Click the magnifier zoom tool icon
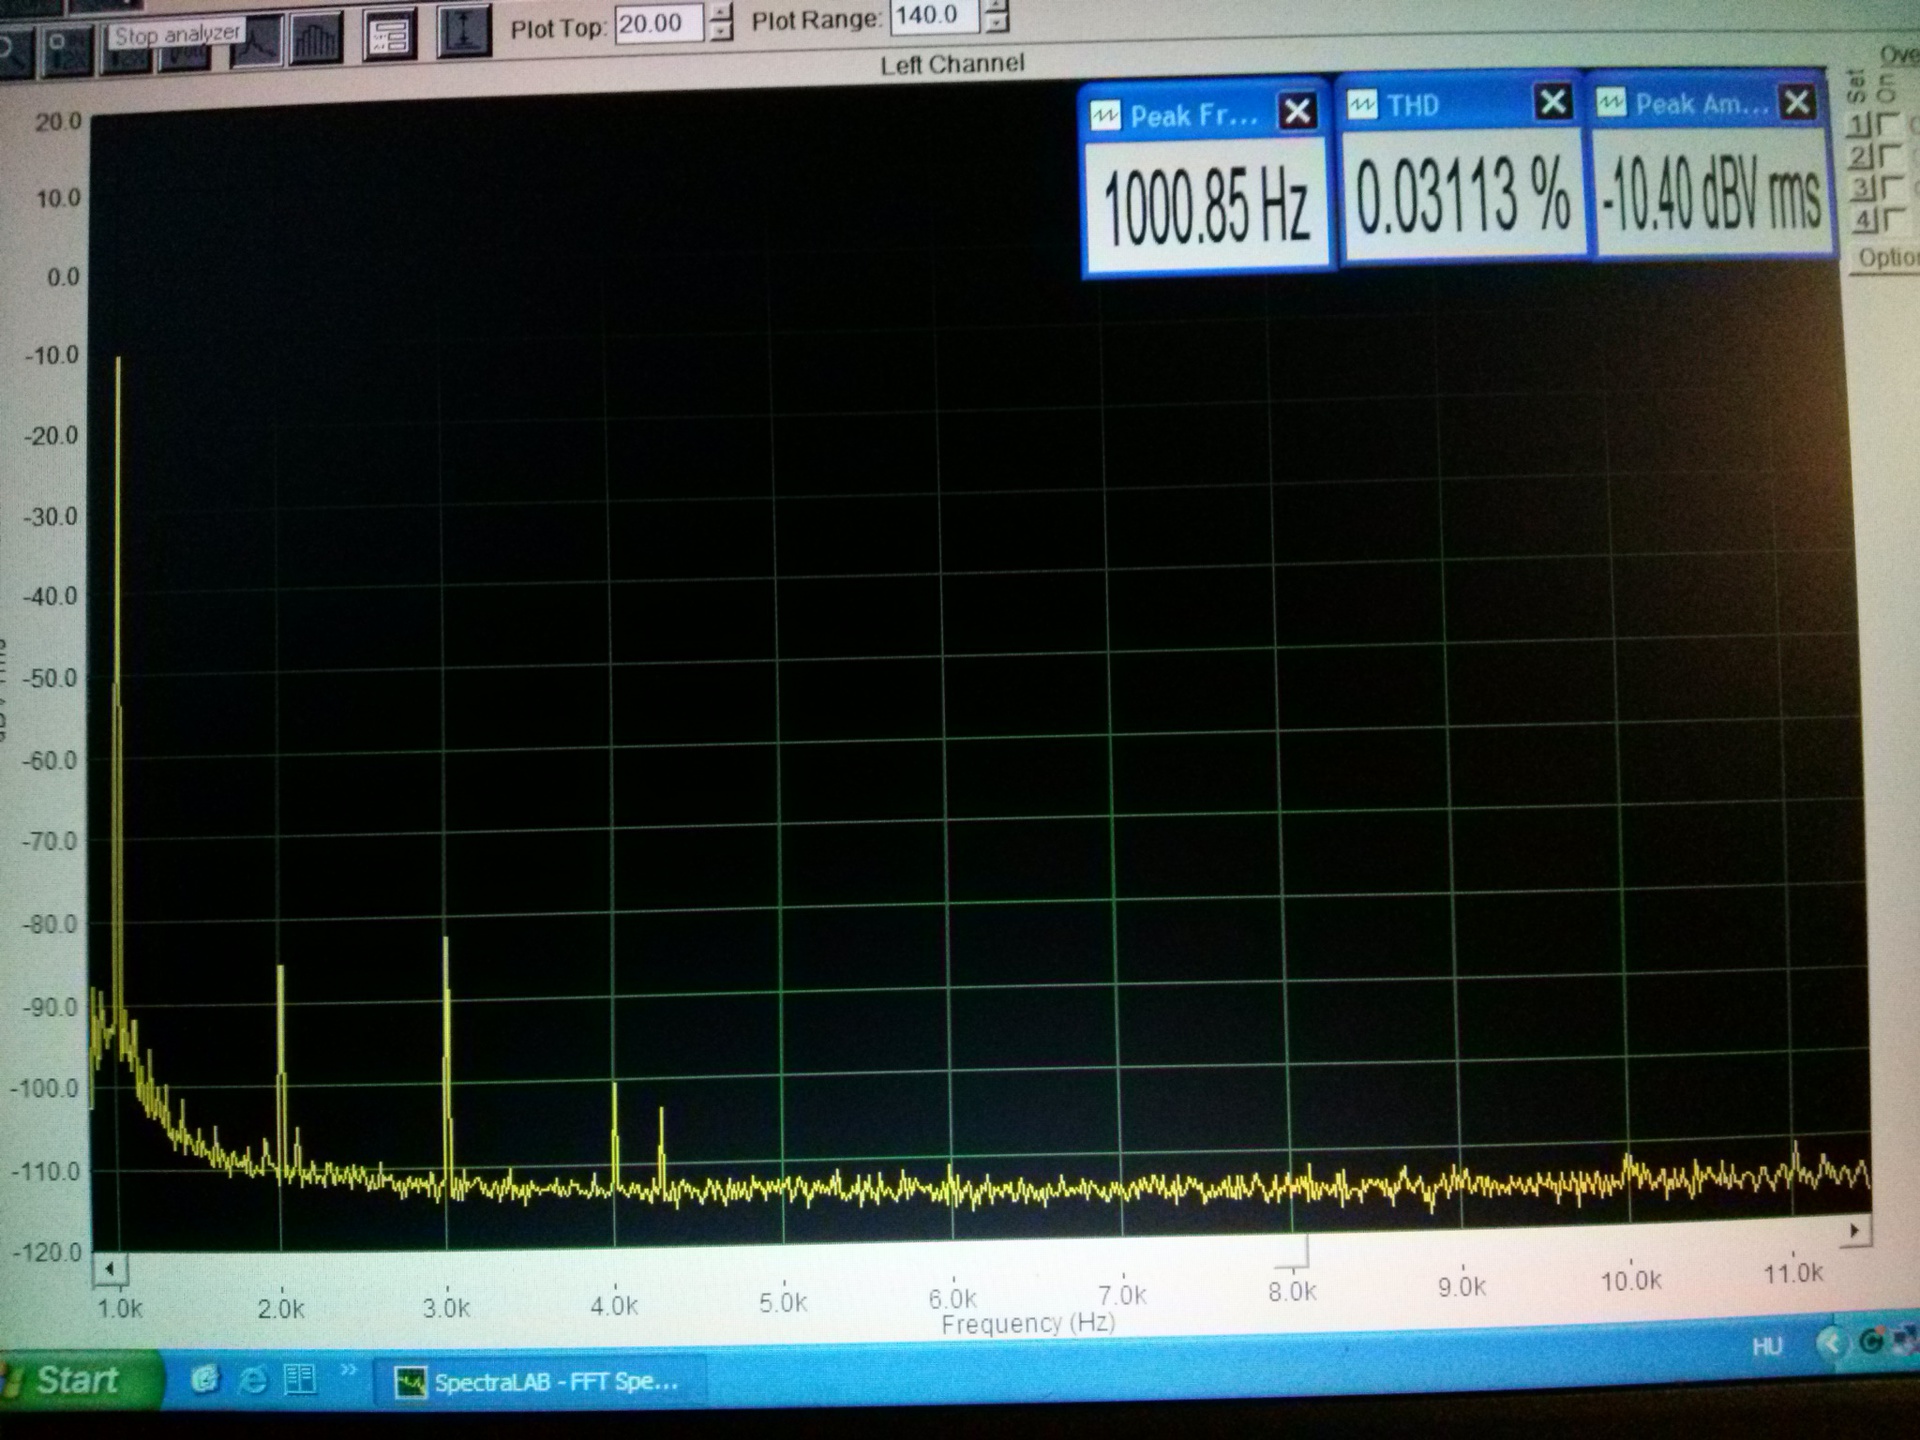The height and width of the screenshot is (1440, 1920). tap(14, 52)
